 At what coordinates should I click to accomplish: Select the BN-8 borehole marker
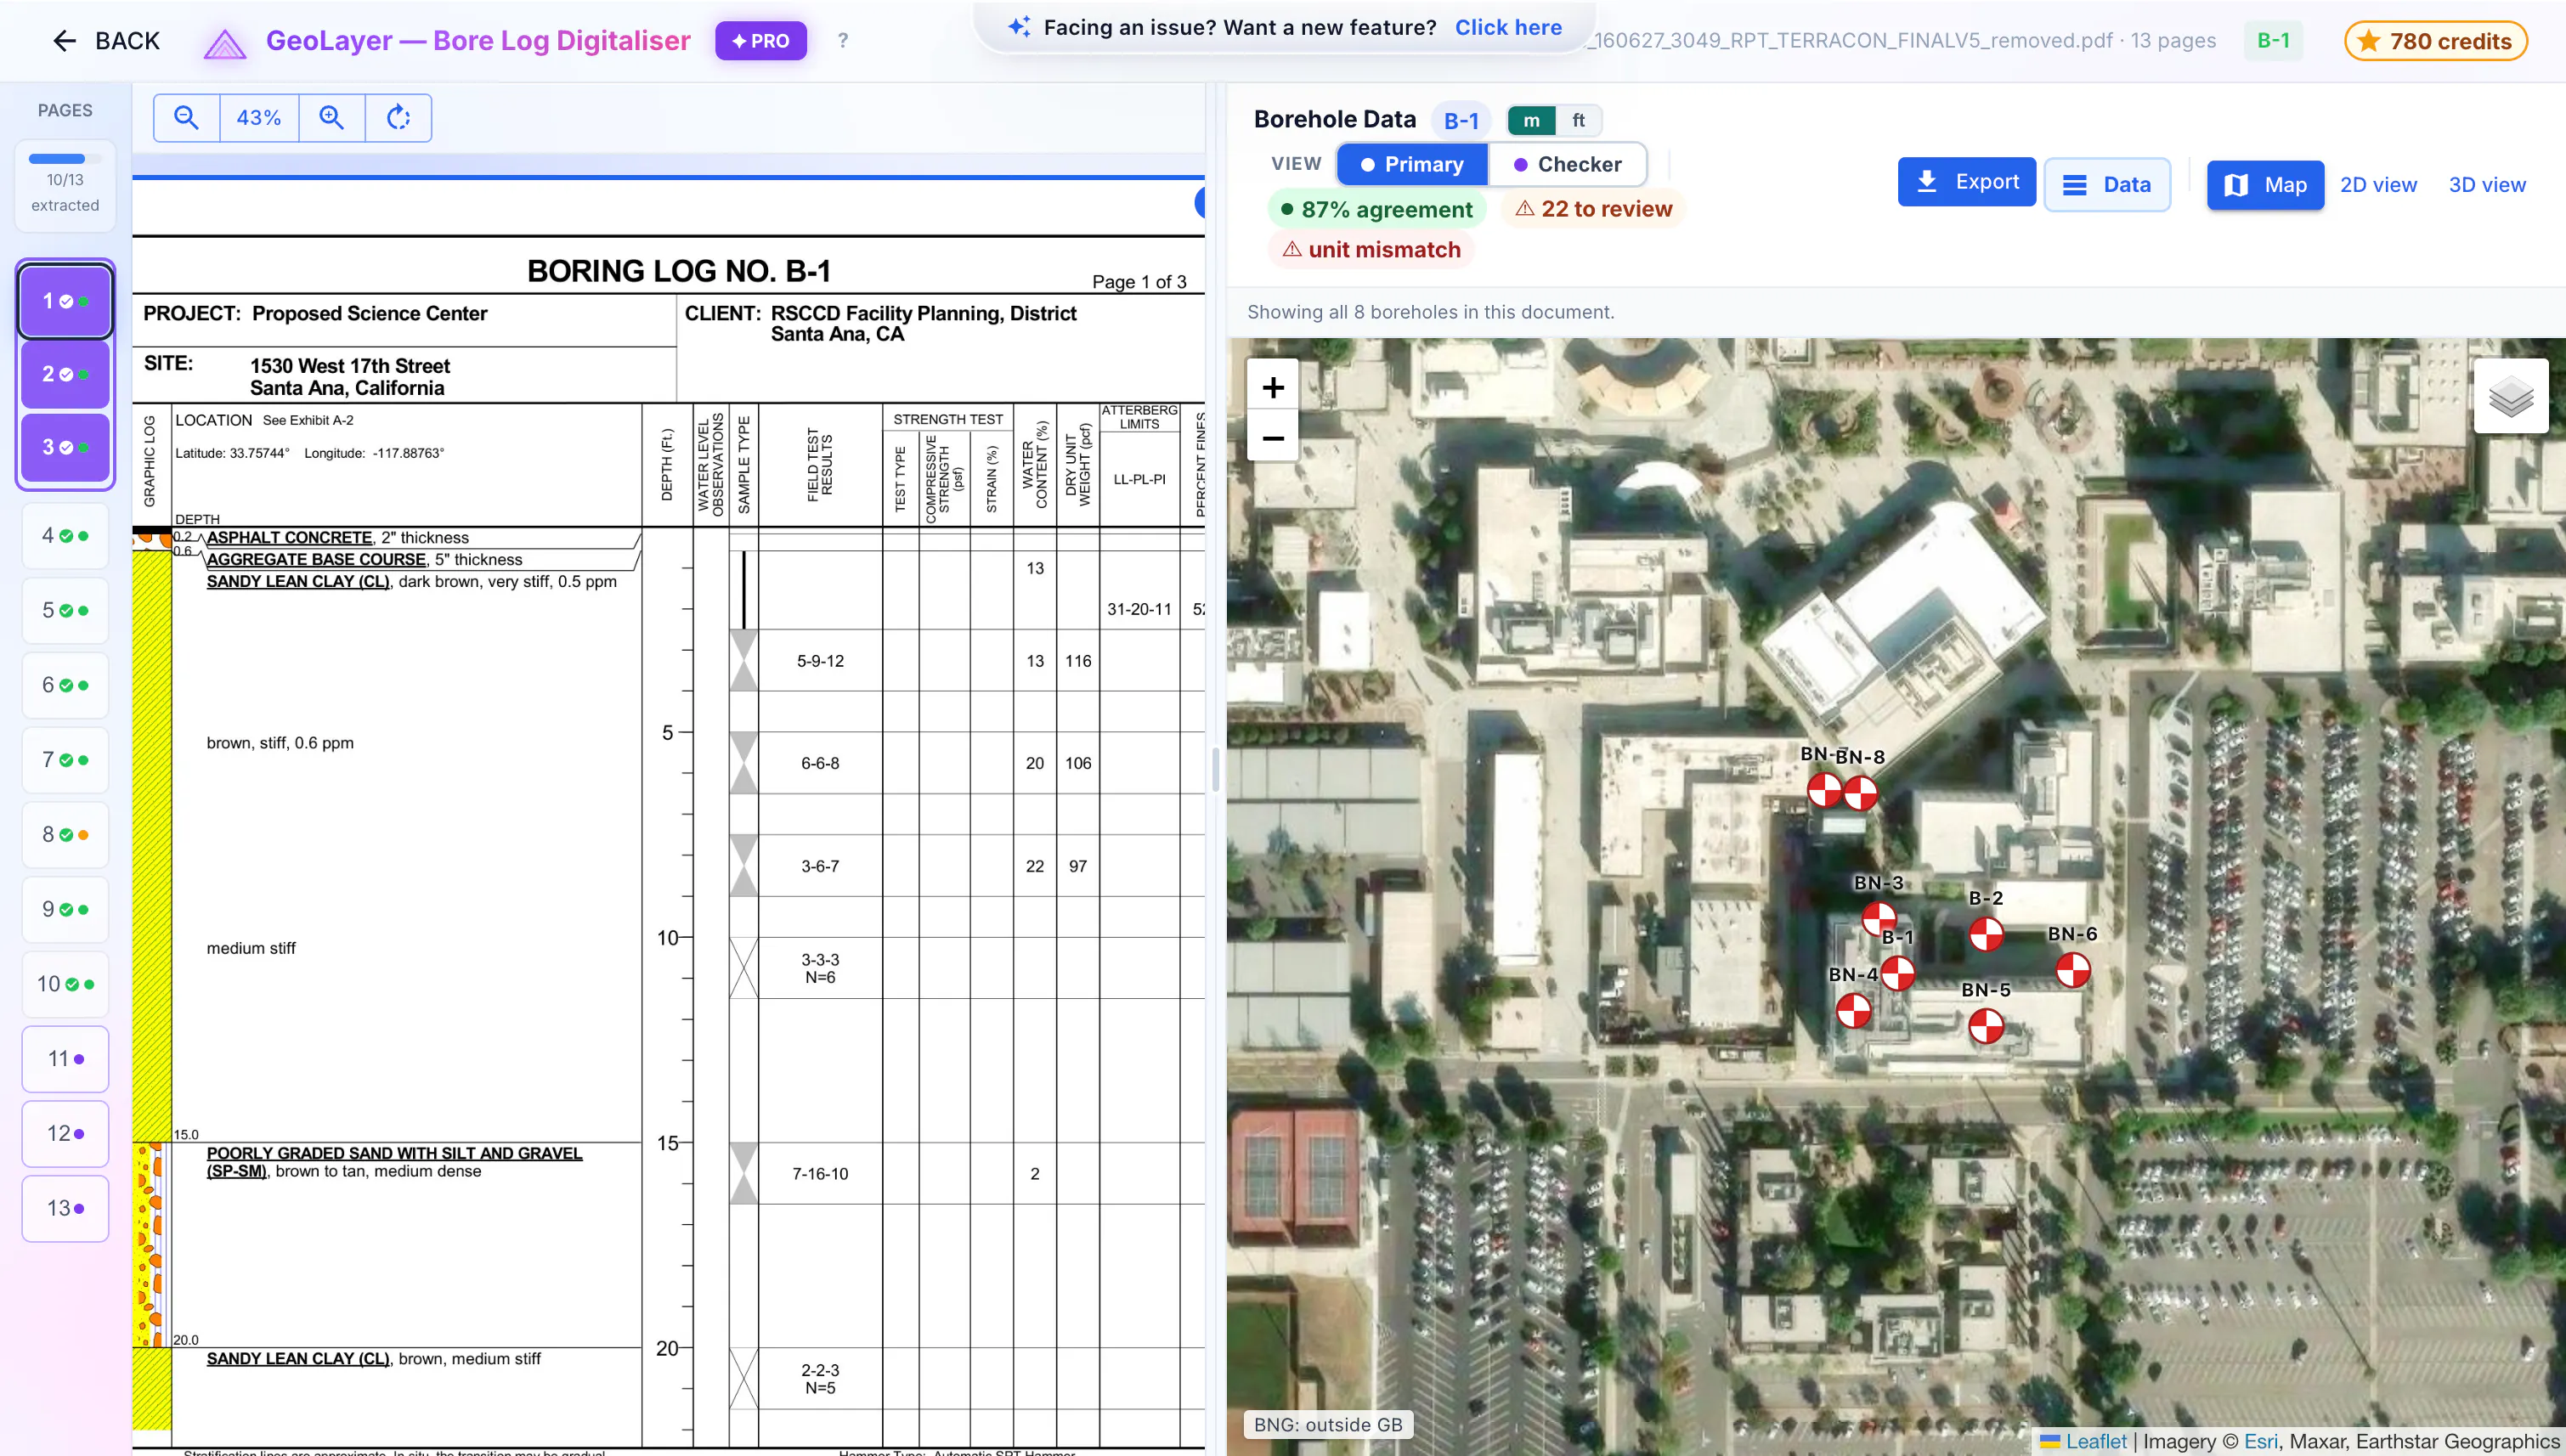(x=1860, y=793)
